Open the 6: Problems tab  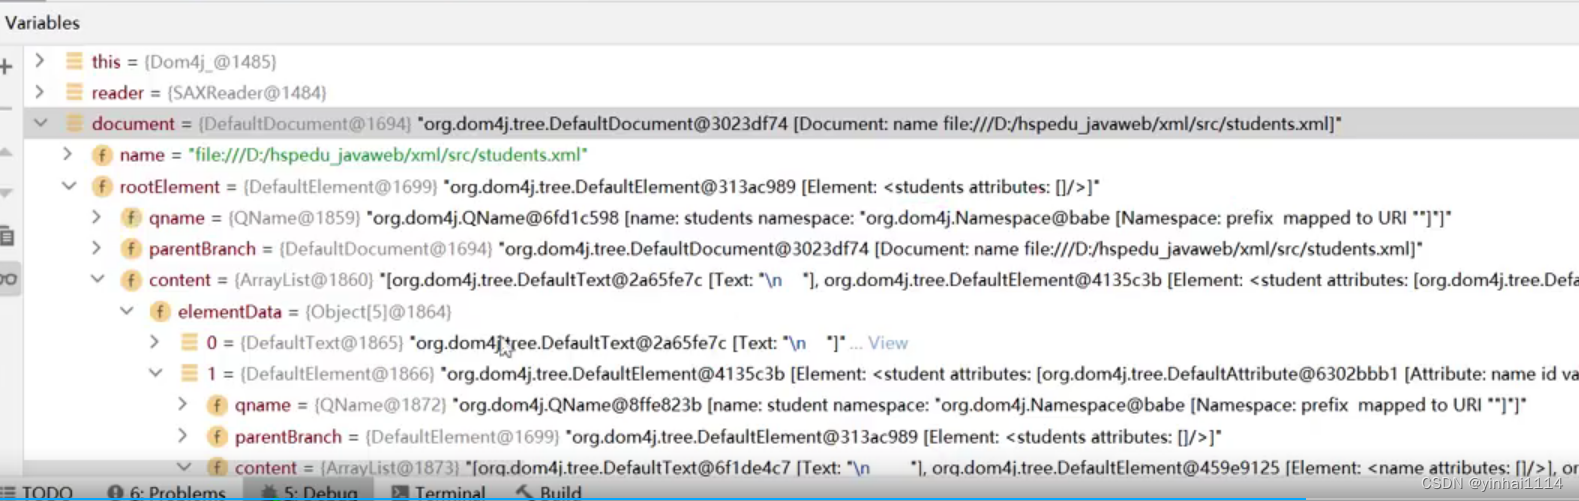pos(166,492)
